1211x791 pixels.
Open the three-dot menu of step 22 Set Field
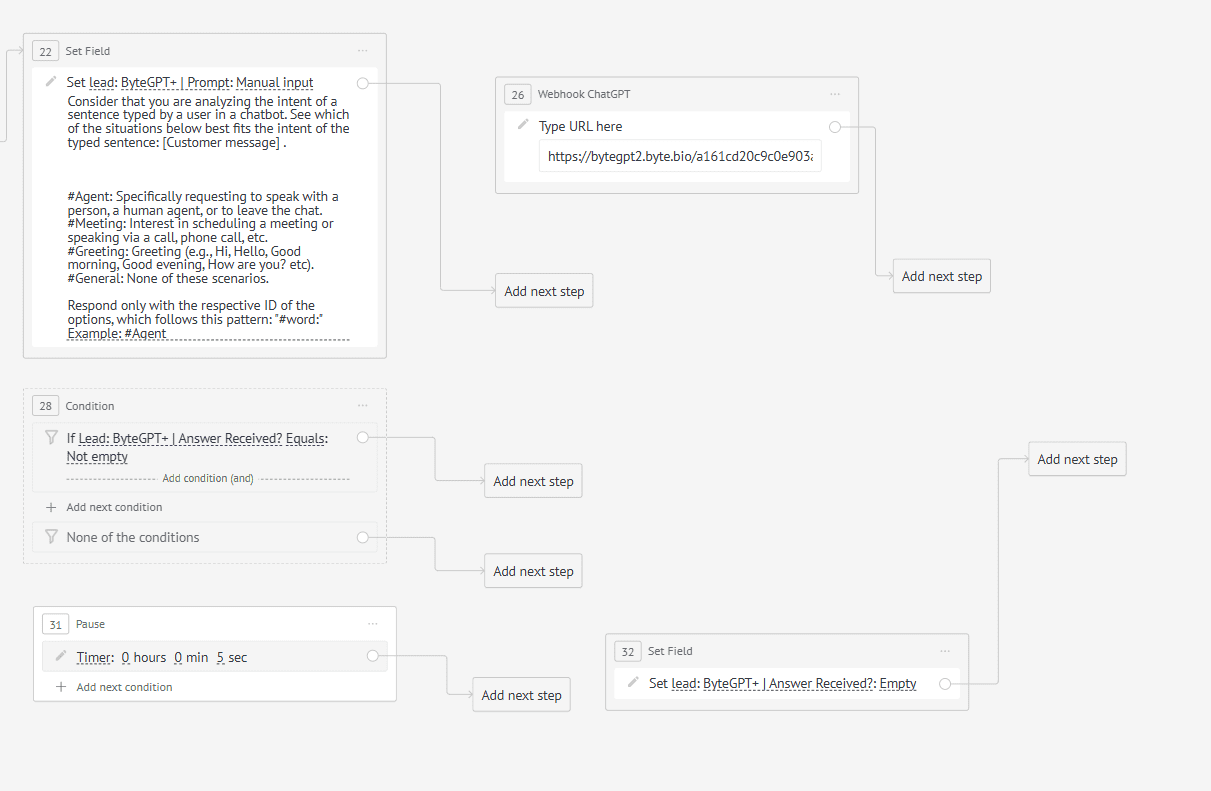(363, 50)
